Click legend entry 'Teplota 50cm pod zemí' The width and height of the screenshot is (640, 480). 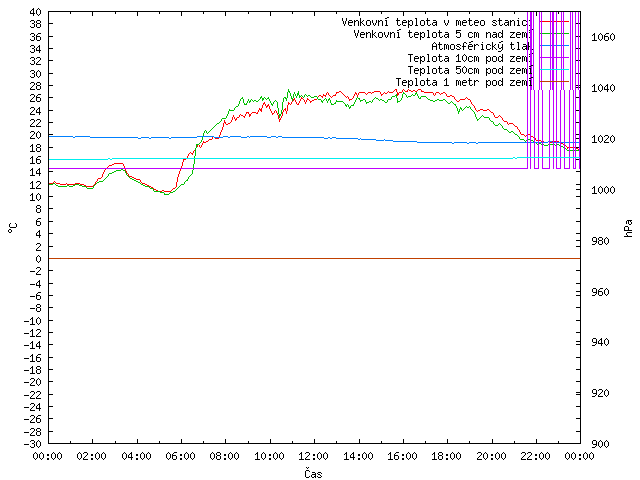(470, 70)
